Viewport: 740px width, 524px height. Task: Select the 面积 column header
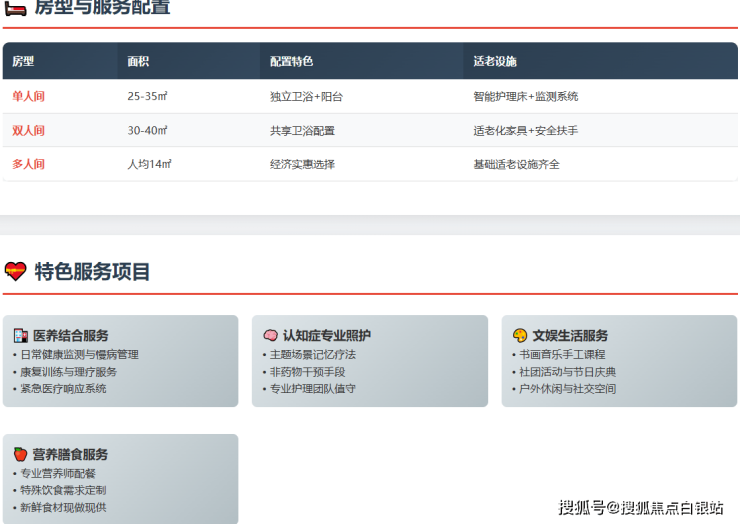pyautogui.click(x=138, y=61)
